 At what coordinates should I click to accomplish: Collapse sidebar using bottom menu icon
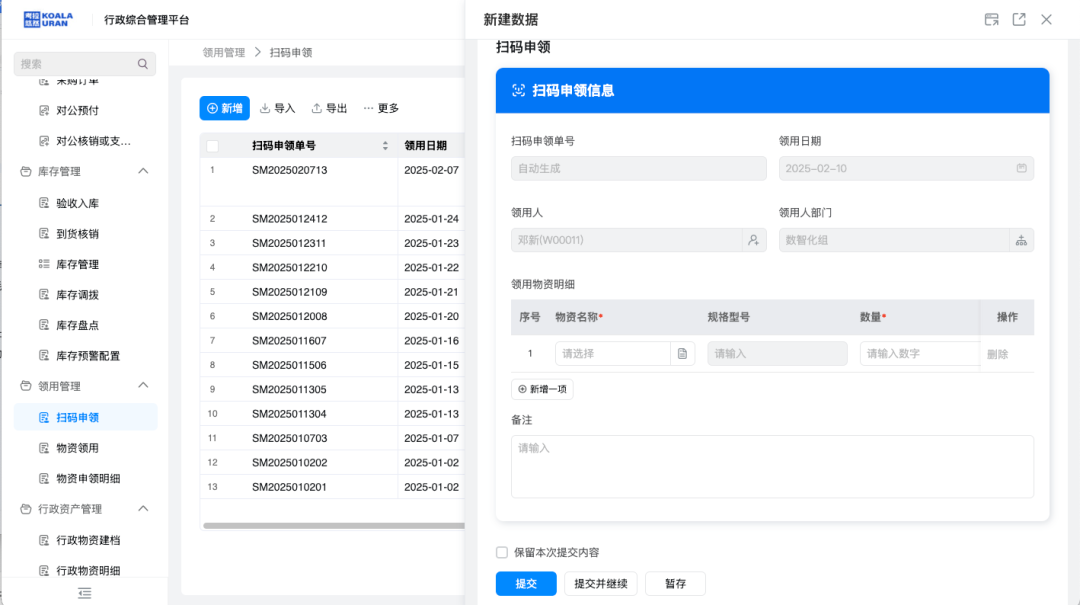pyautogui.click(x=85, y=593)
